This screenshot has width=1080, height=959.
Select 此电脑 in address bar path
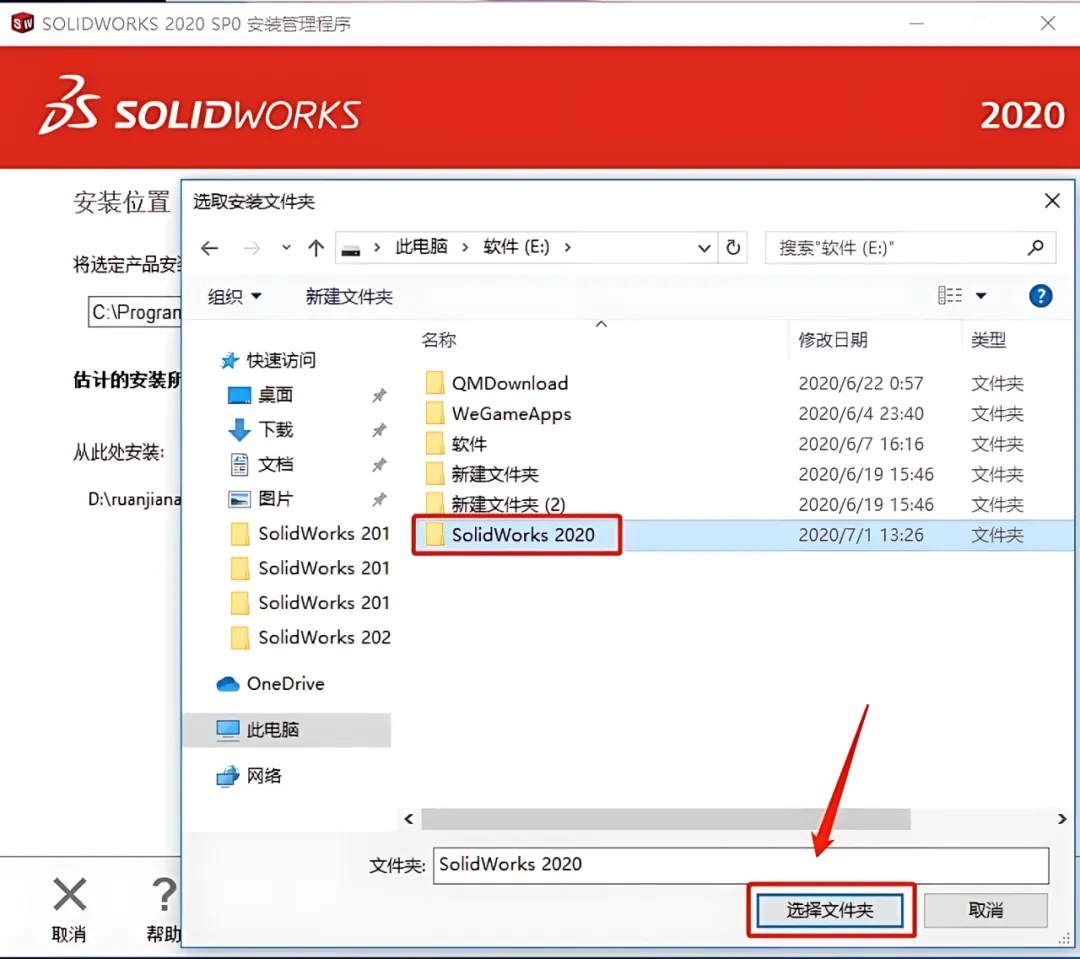422,247
